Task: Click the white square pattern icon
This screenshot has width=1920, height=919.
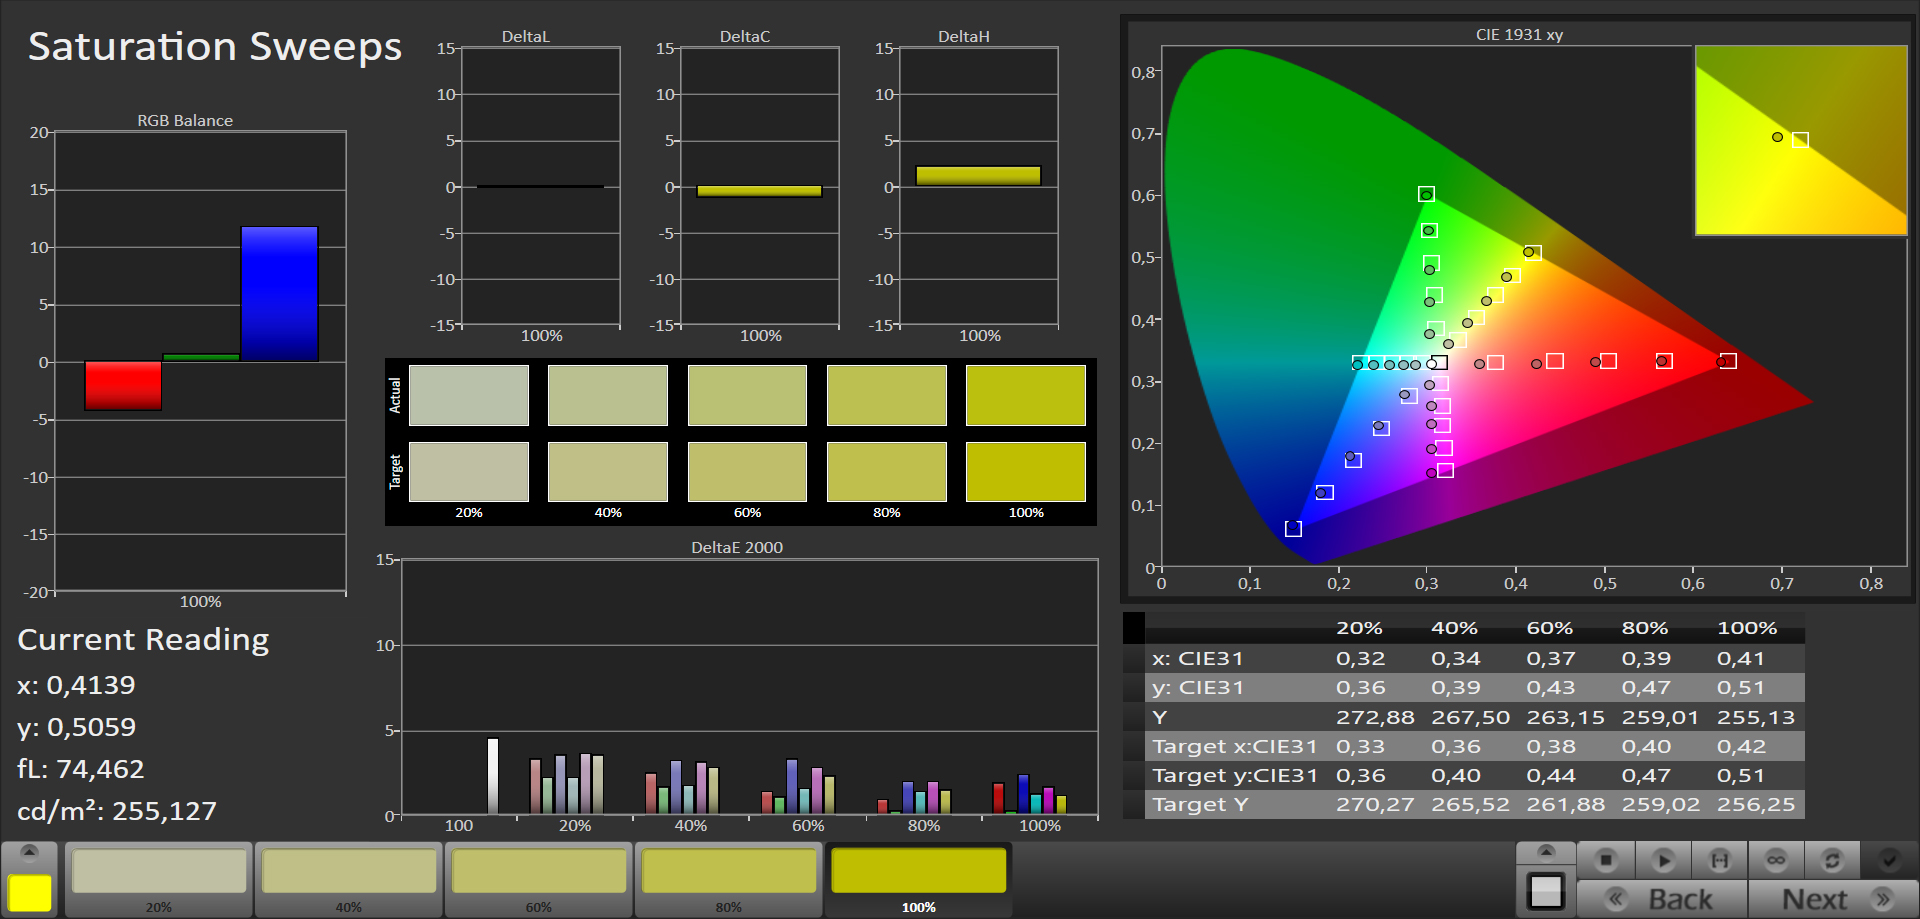Action: click(1546, 891)
